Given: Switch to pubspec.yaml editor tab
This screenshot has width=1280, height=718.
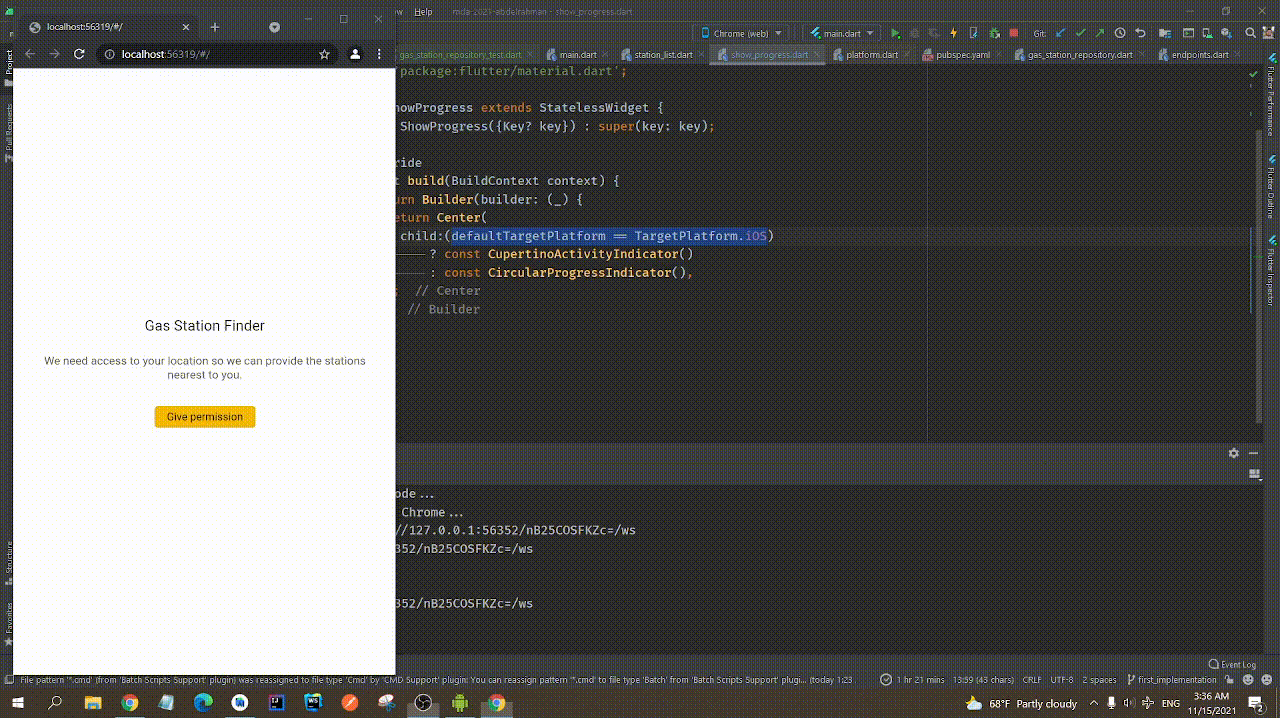Looking at the screenshot, I should 956,54.
